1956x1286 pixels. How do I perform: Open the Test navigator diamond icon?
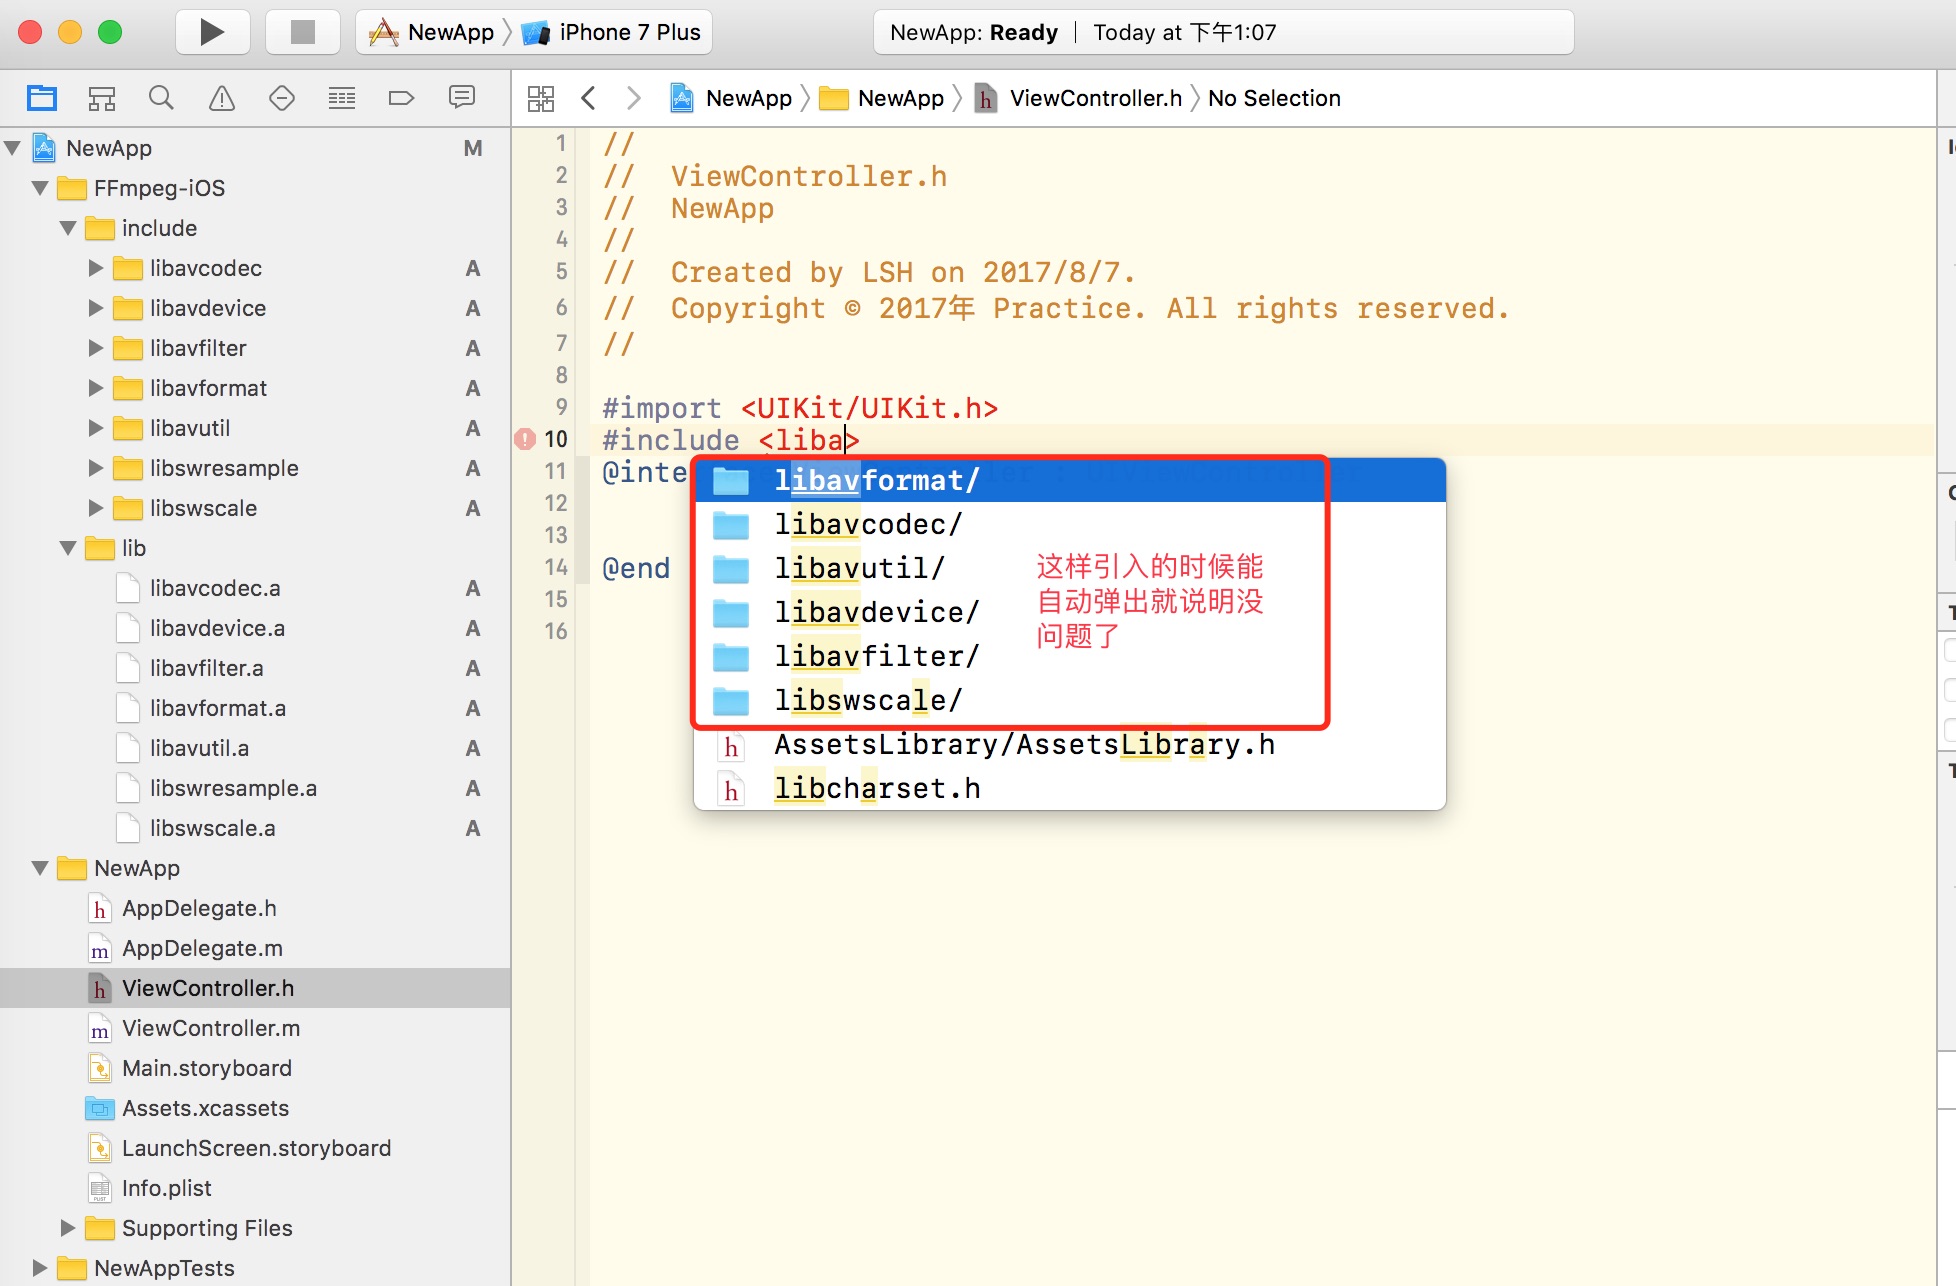point(282,98)
